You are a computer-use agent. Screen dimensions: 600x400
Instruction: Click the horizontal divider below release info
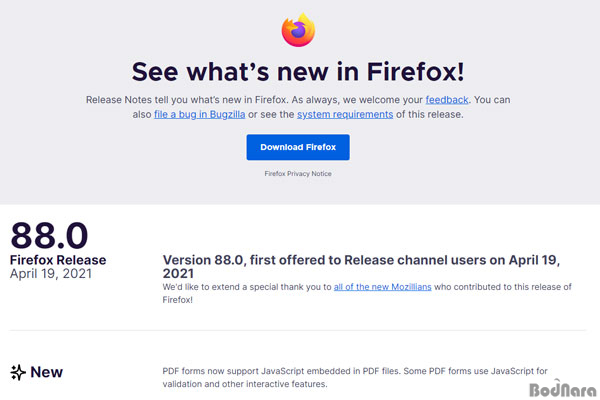click(298, 330)
